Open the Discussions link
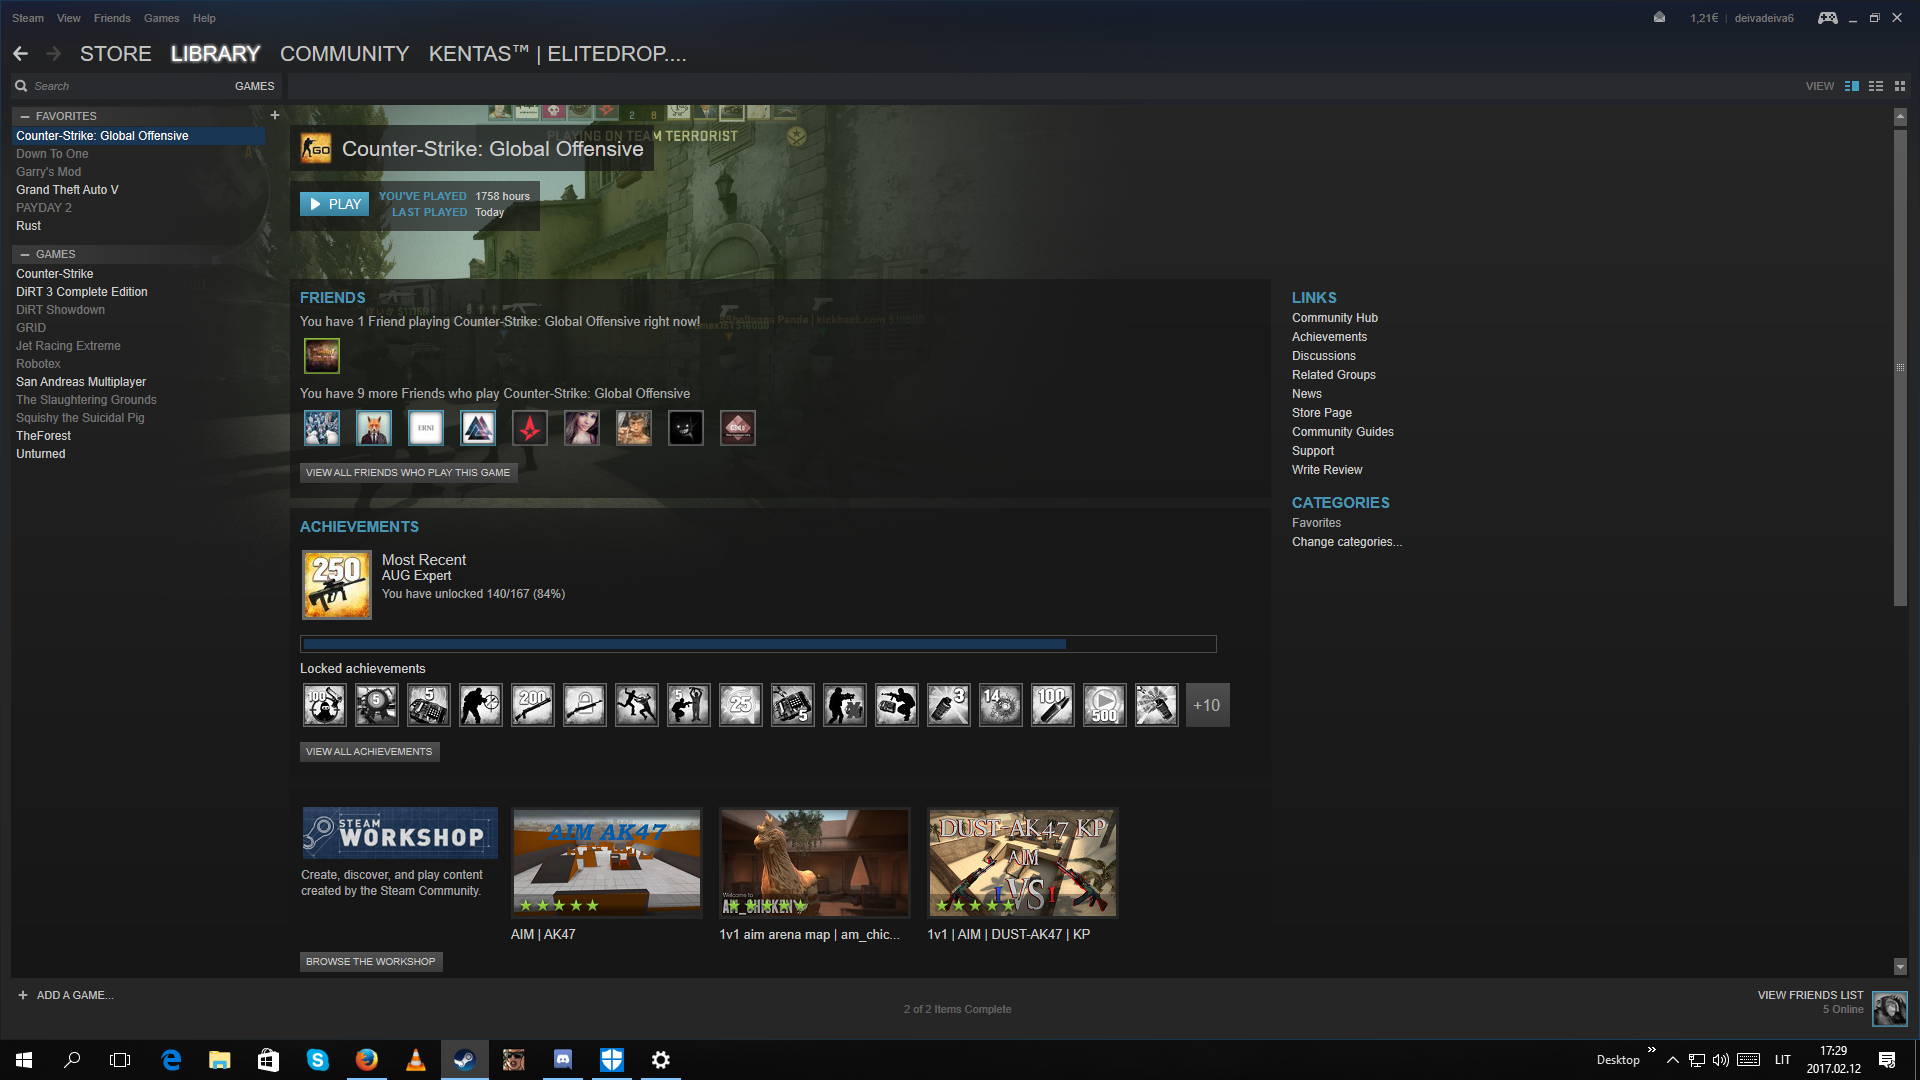The image size is (1920, 1080). [1324, 356]
